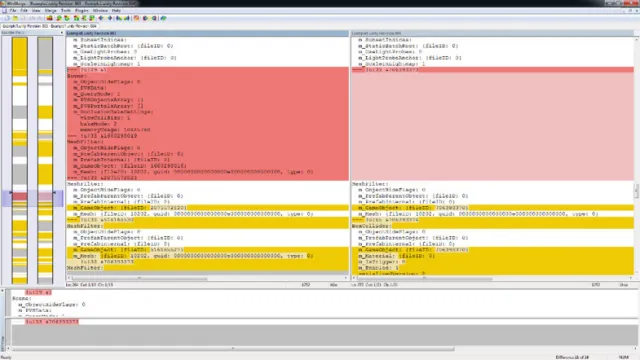This screenshot has width=640, height=360.
Task: Jump to current difference toolbar icon
Action: [84, 18]
